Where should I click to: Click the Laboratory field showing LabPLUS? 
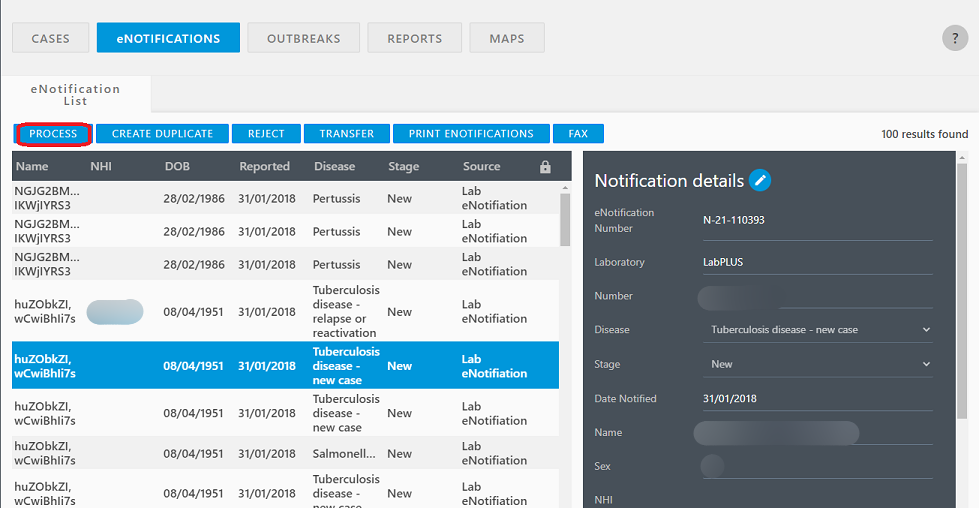point(818,262)
